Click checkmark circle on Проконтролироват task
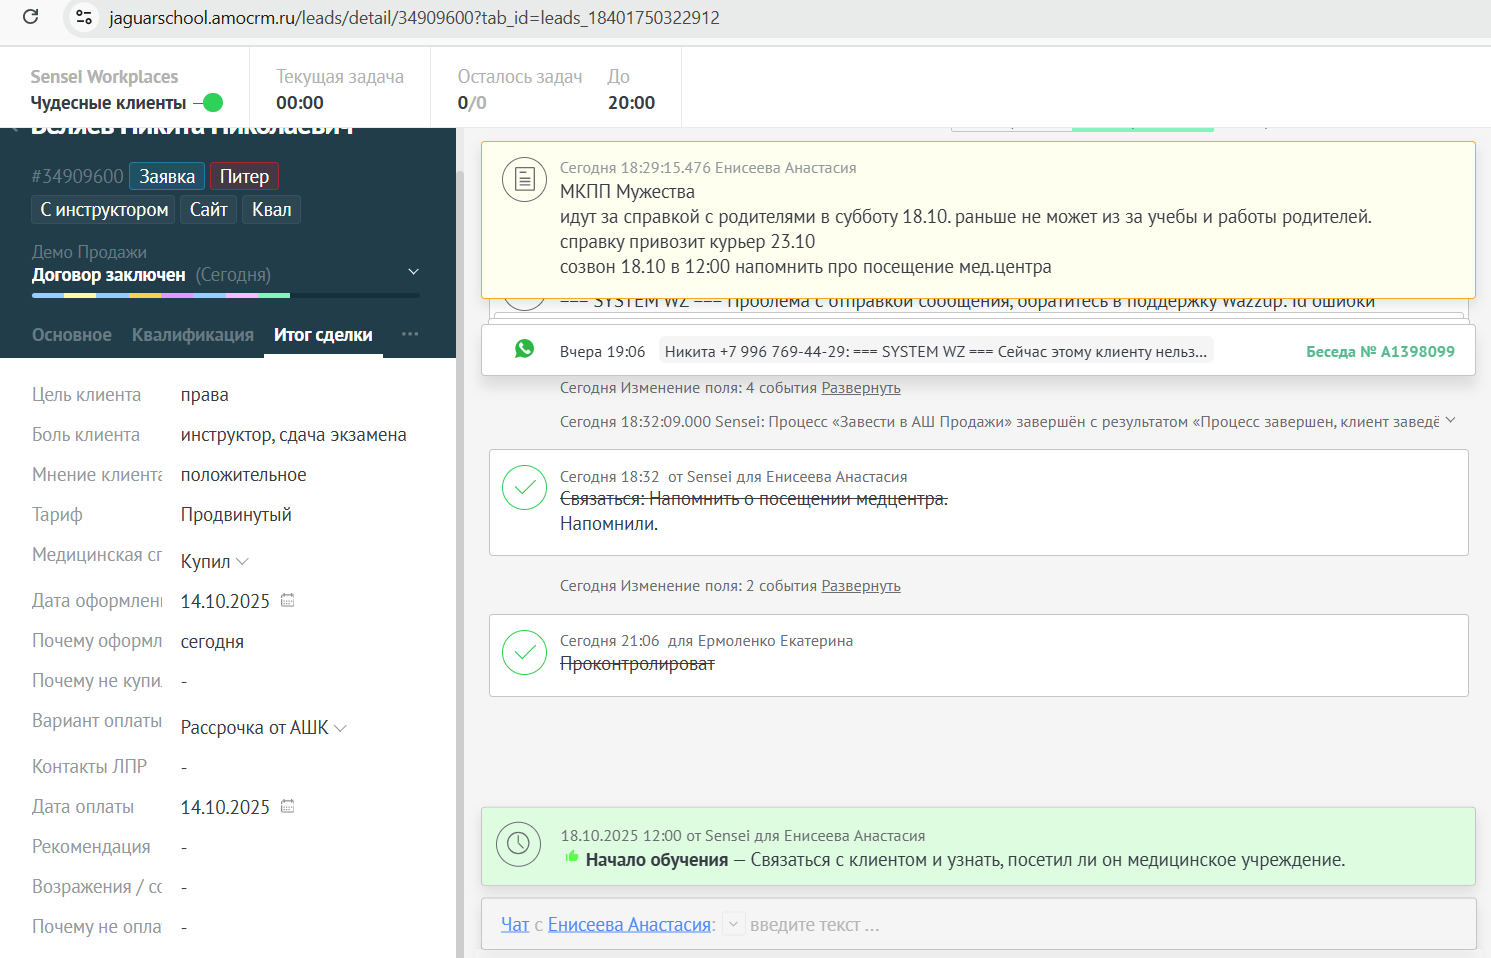Screen dimensions: 1491x958 click(524, 653)
